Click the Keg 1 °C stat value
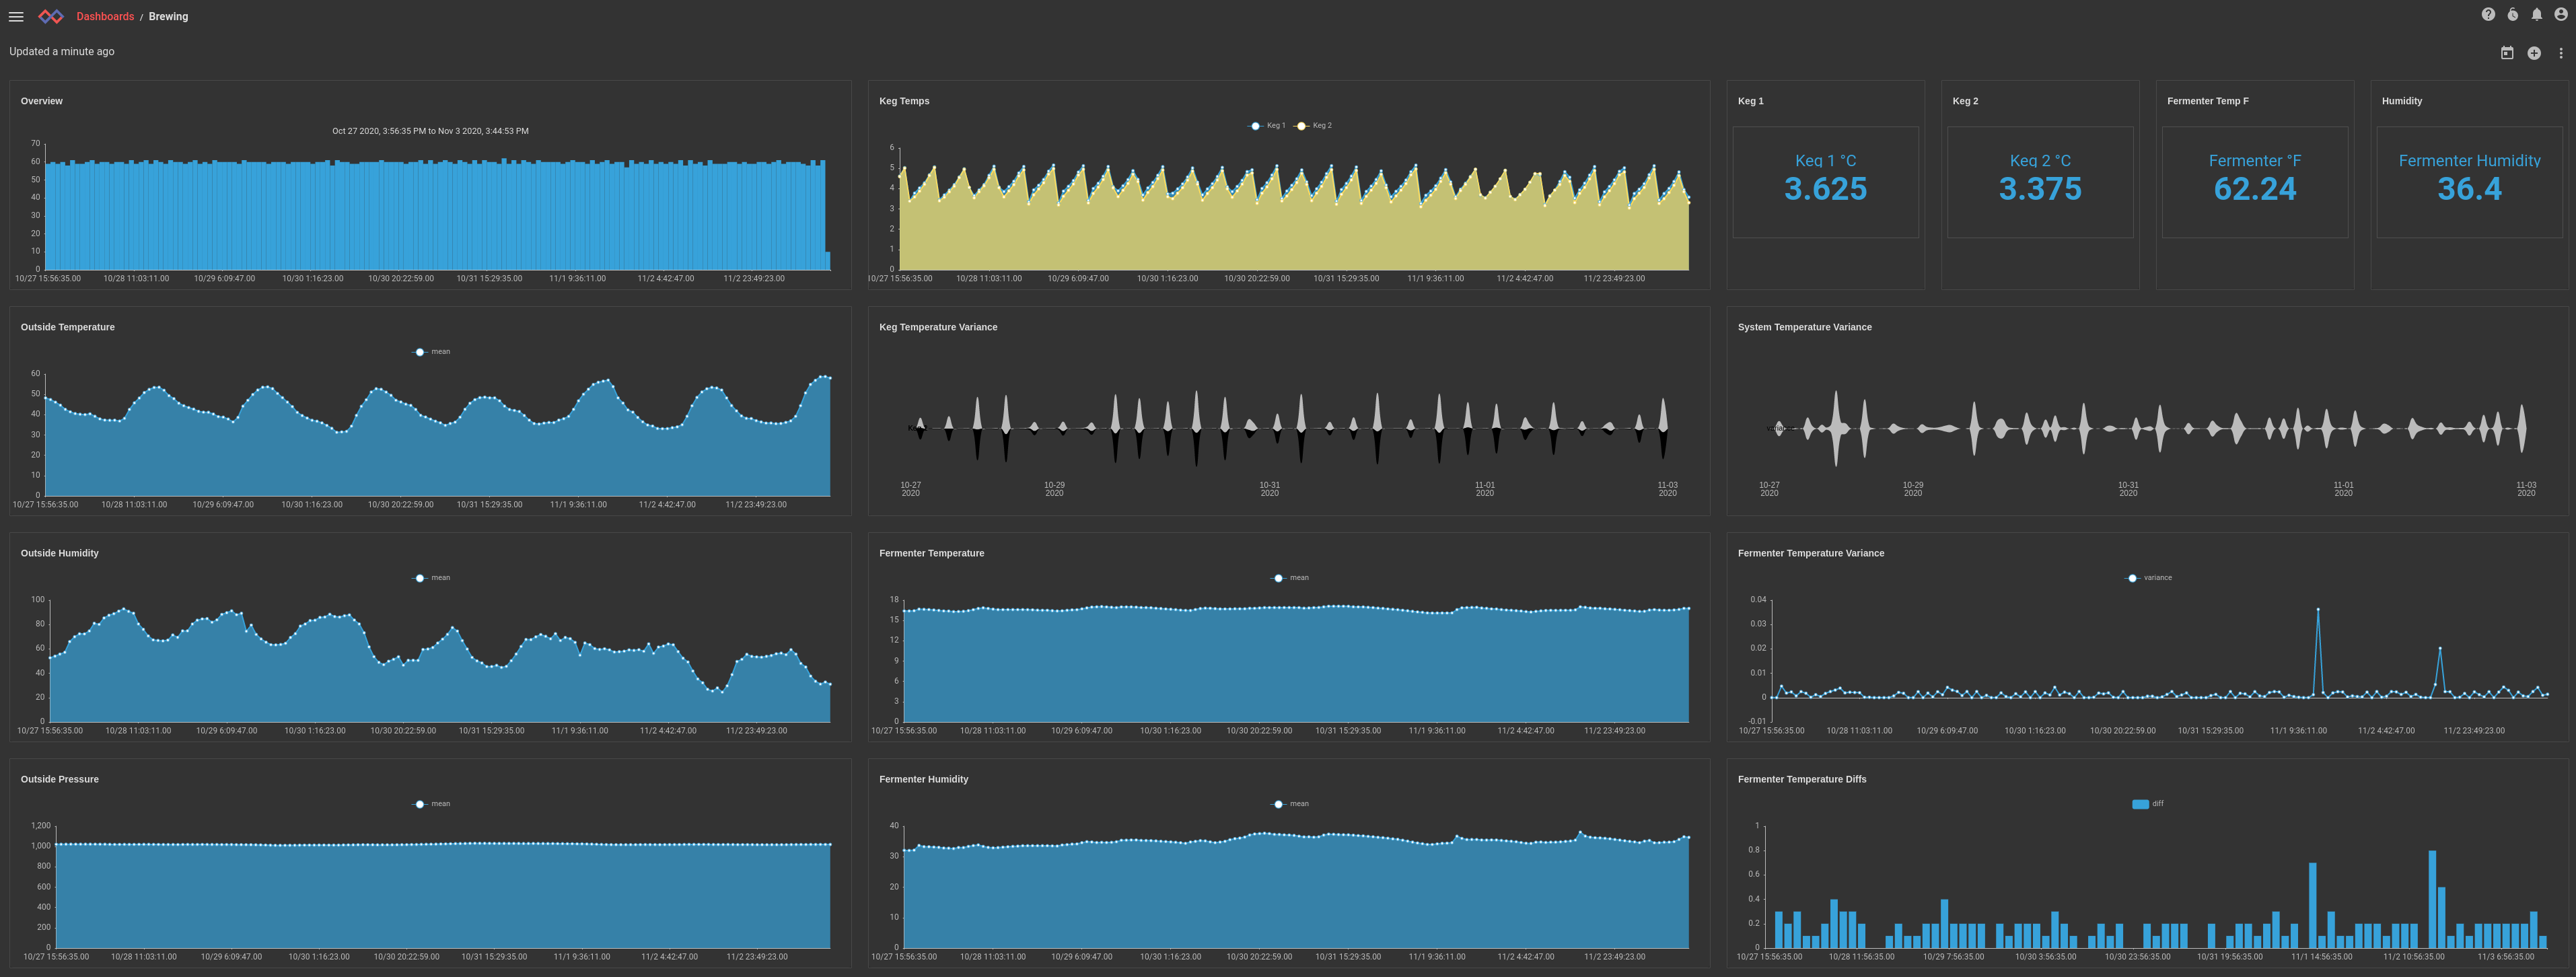2576x977 pixels. pos(1826,188)
